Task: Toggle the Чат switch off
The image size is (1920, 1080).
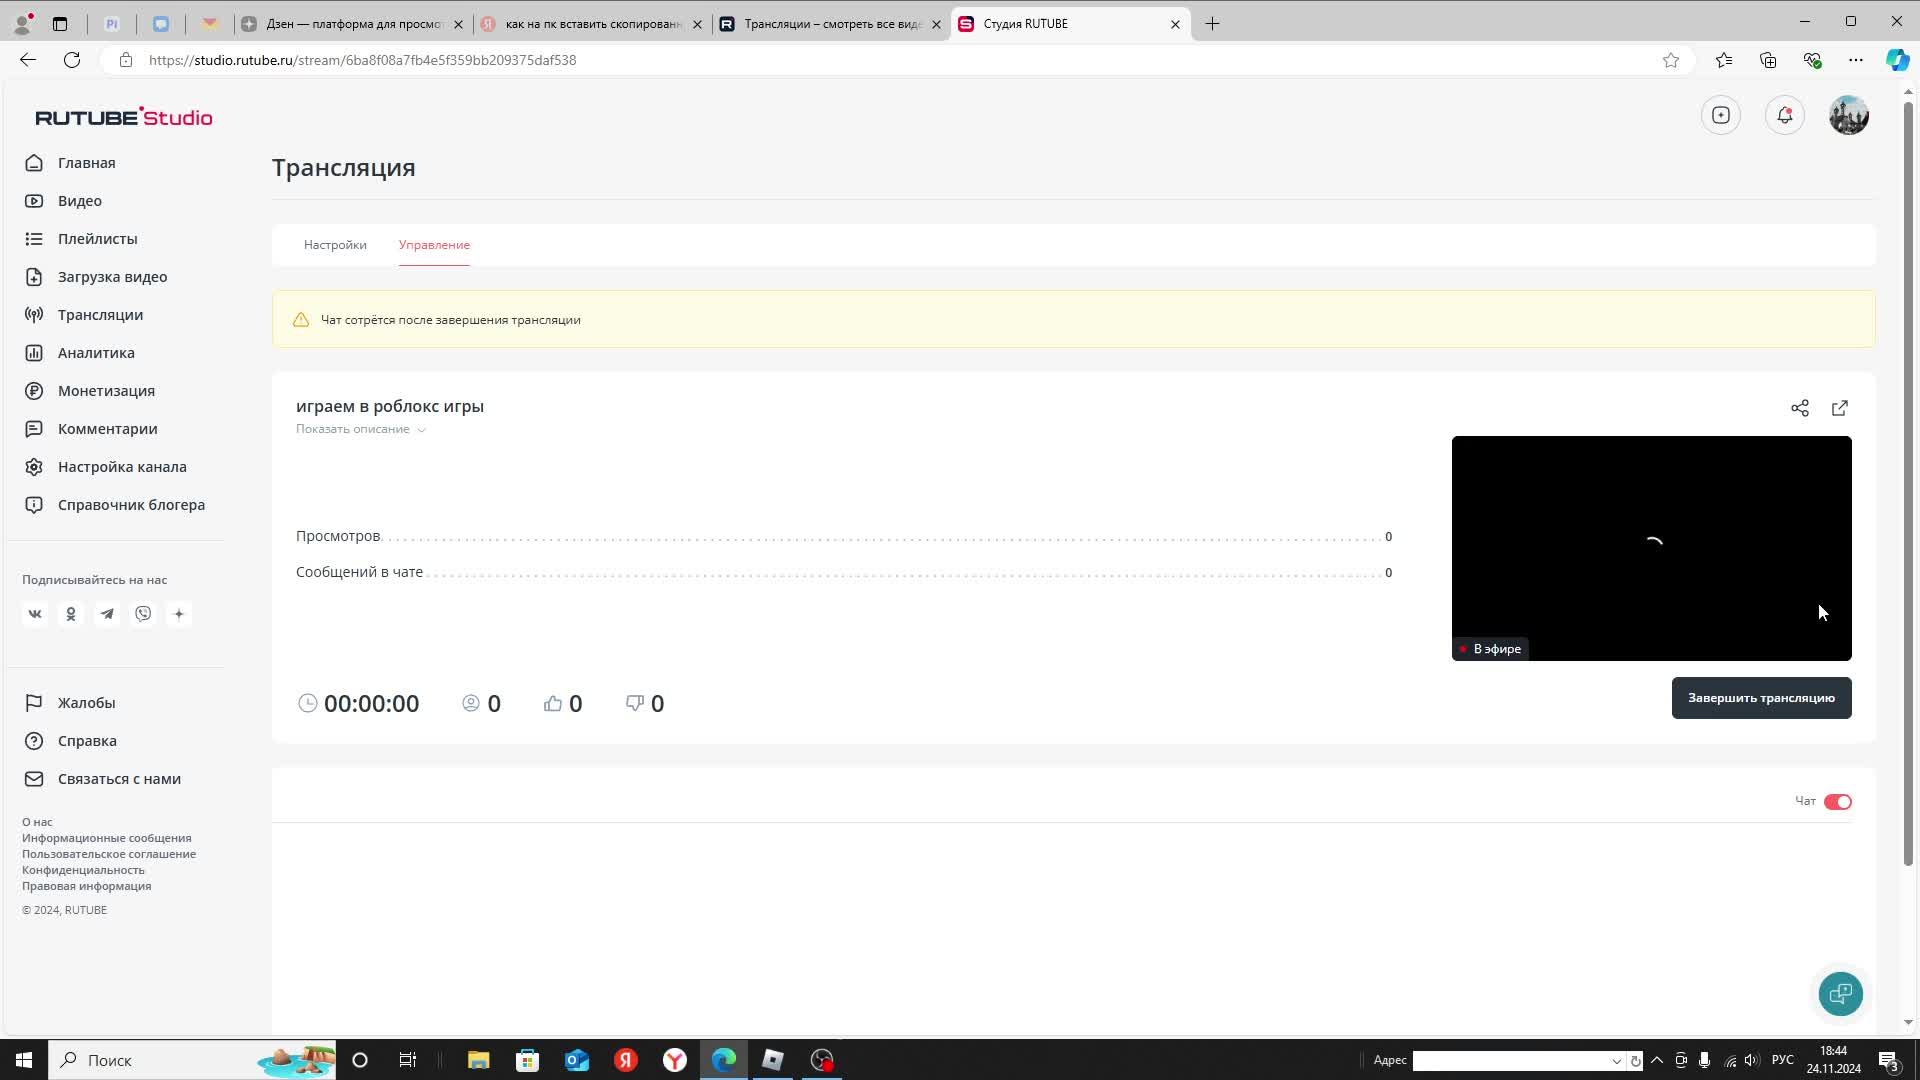Action: point(1837,802)
